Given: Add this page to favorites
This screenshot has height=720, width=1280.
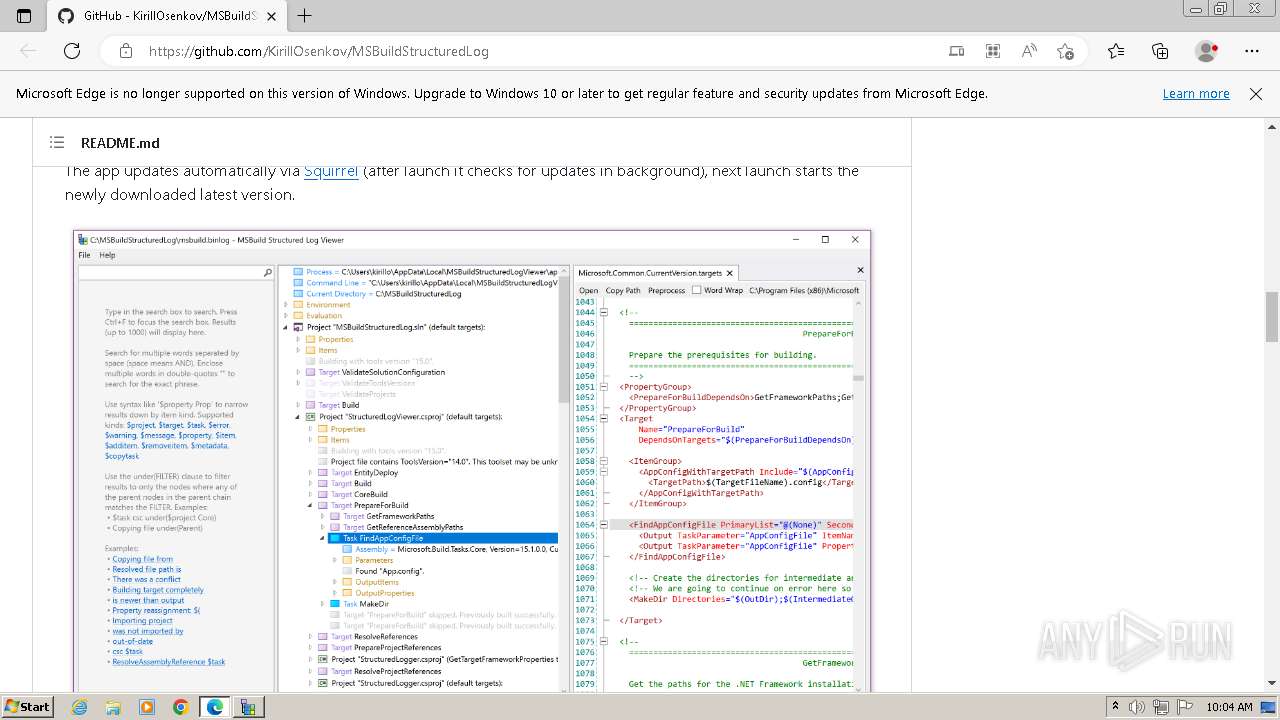Looking at the screenshot, I should [1065, 51].
